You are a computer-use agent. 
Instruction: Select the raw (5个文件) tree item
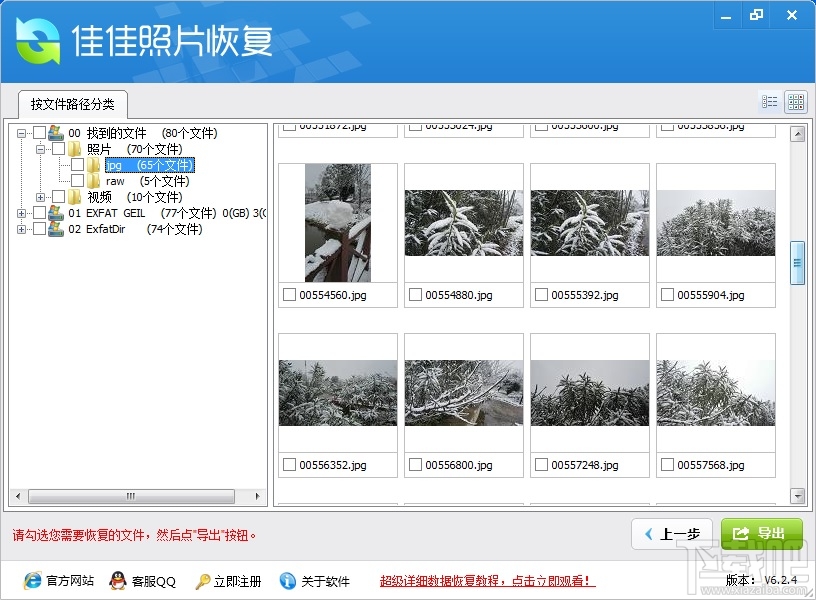click(x=147, y=181)
